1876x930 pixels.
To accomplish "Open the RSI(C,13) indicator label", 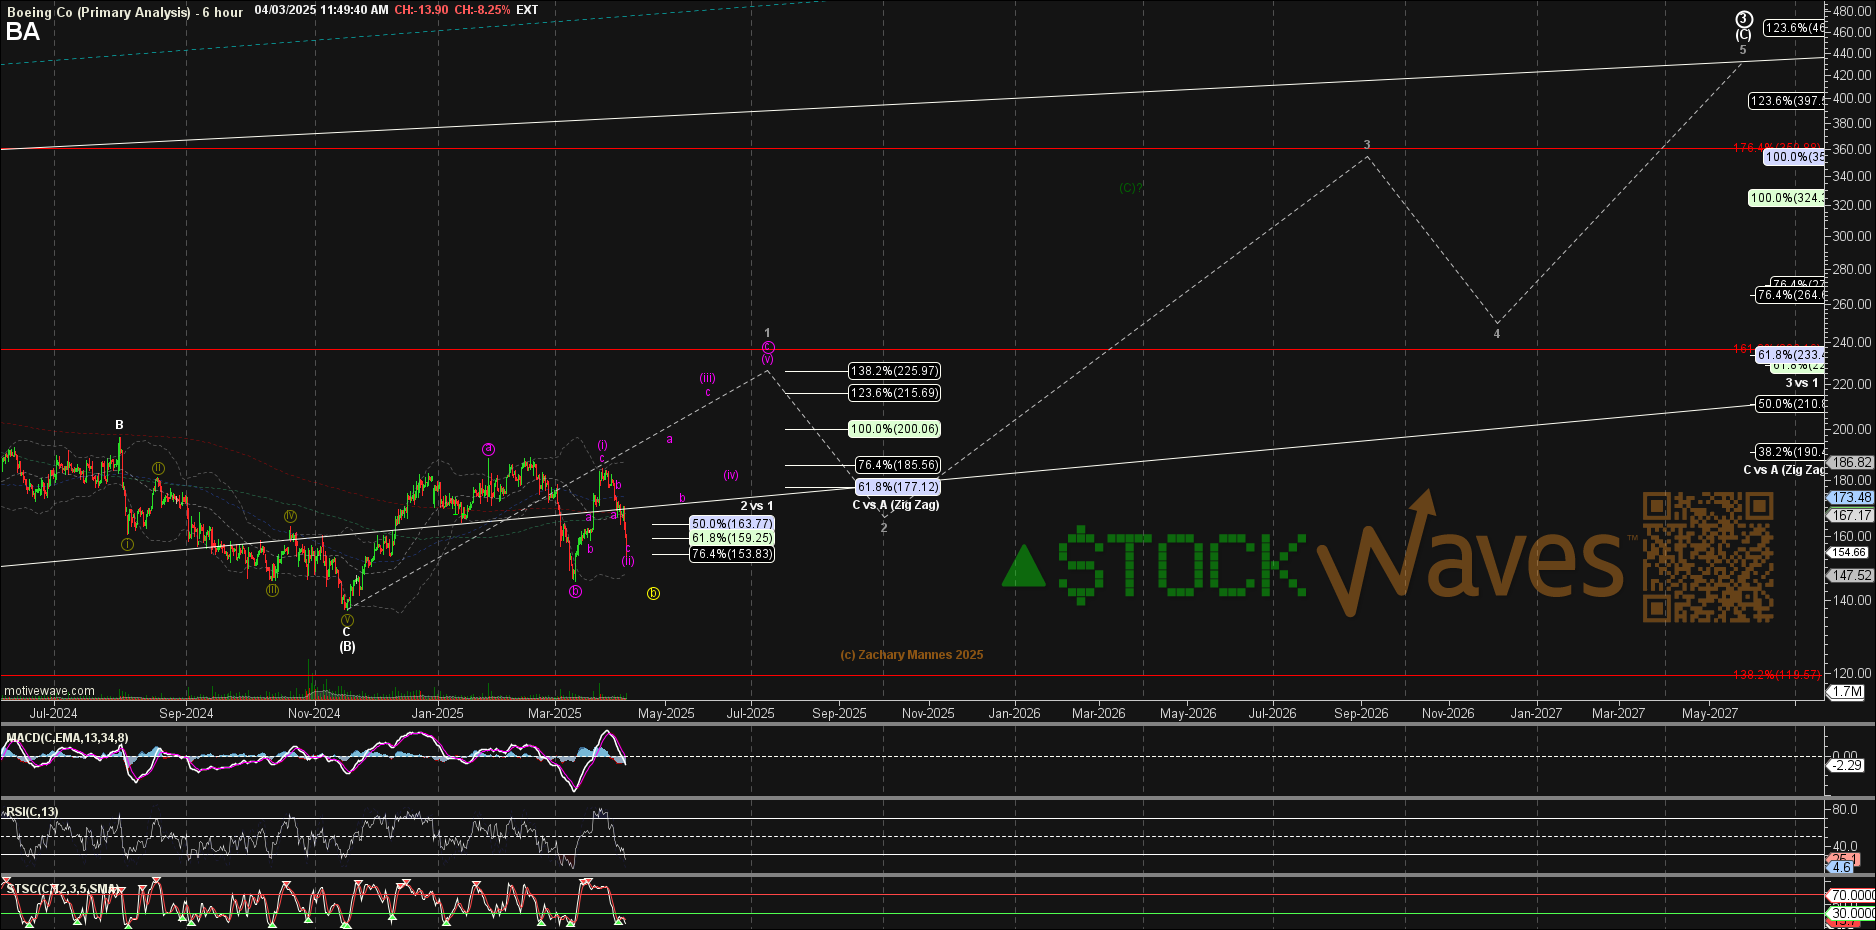I will 33,812.
